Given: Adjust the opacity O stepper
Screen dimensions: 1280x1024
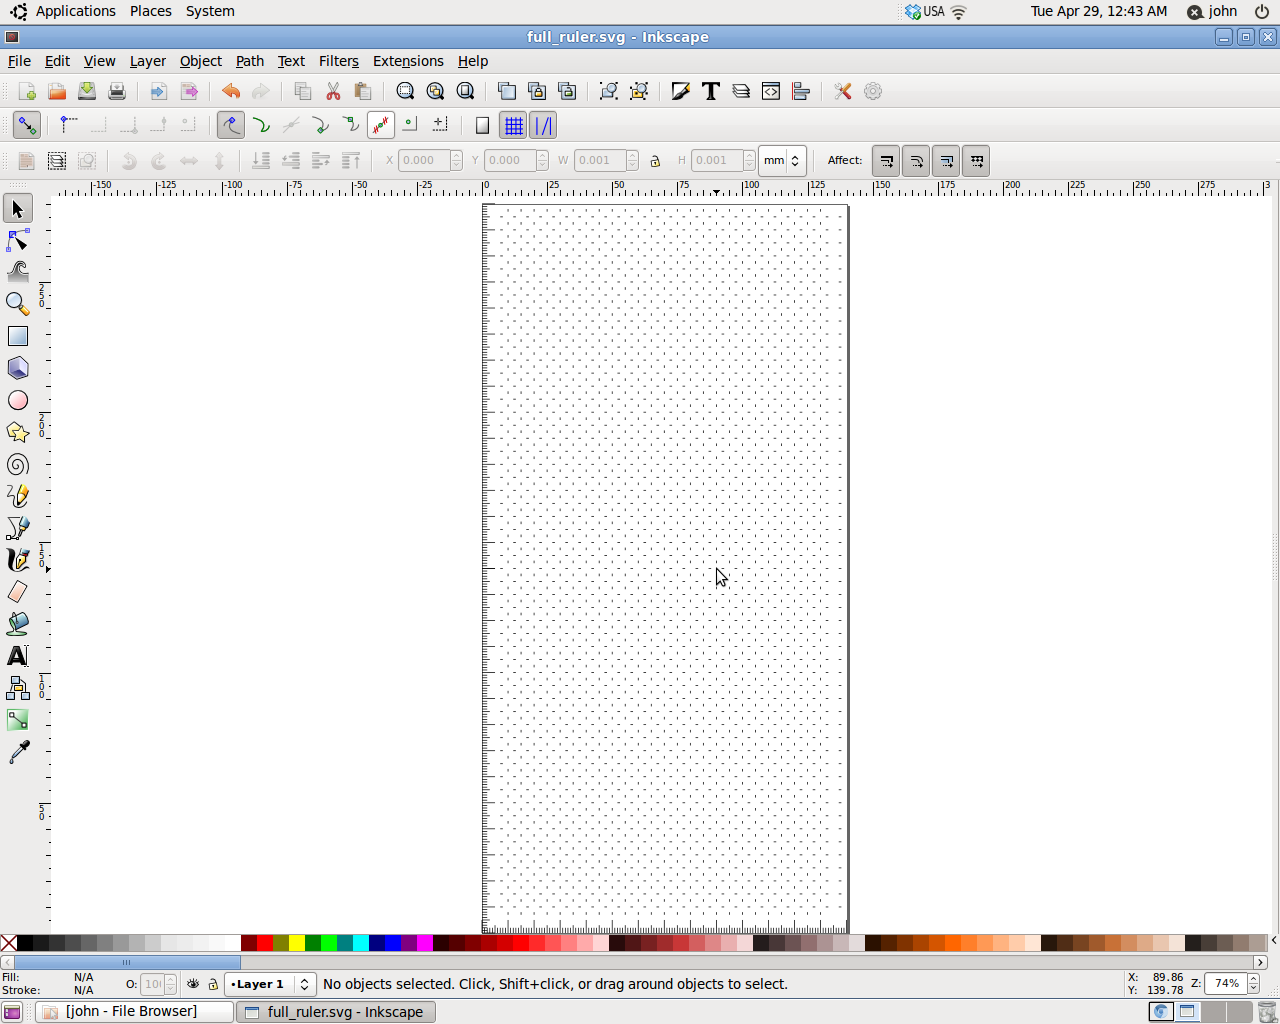Looking at the screenshot, I should coord(171,984).
